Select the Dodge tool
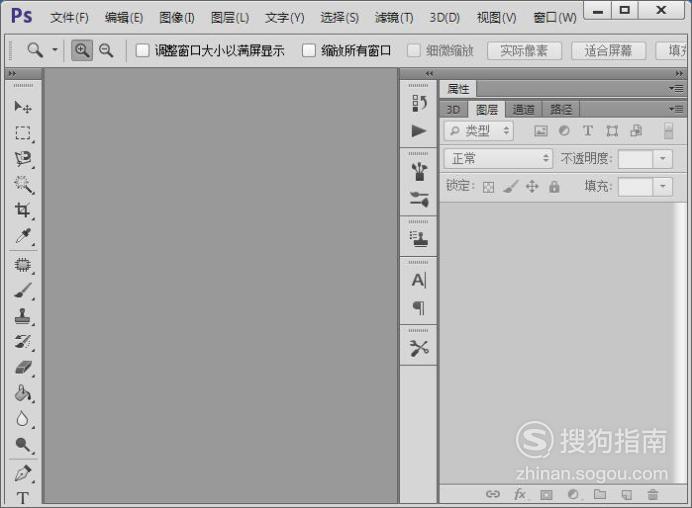The image size is (692, 508). coord(23,444)
